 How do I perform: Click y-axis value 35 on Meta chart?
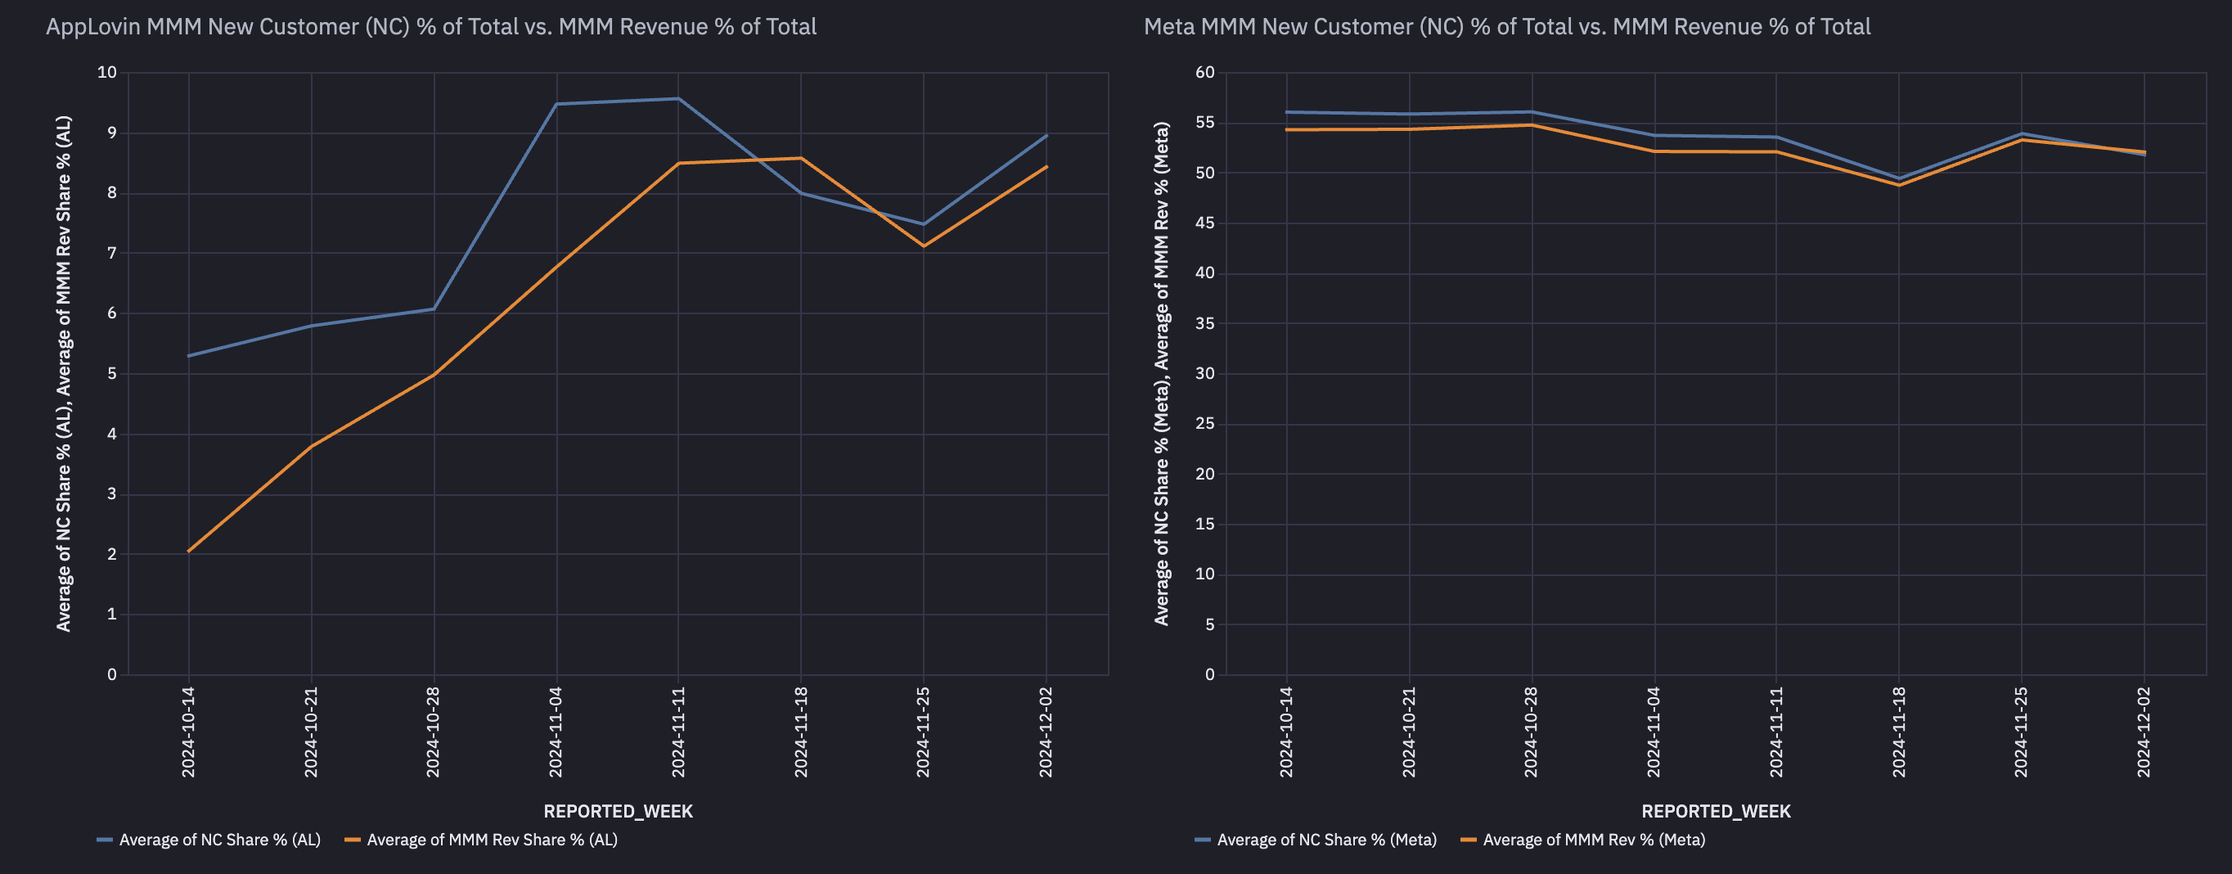click(x=1205, y=323)
